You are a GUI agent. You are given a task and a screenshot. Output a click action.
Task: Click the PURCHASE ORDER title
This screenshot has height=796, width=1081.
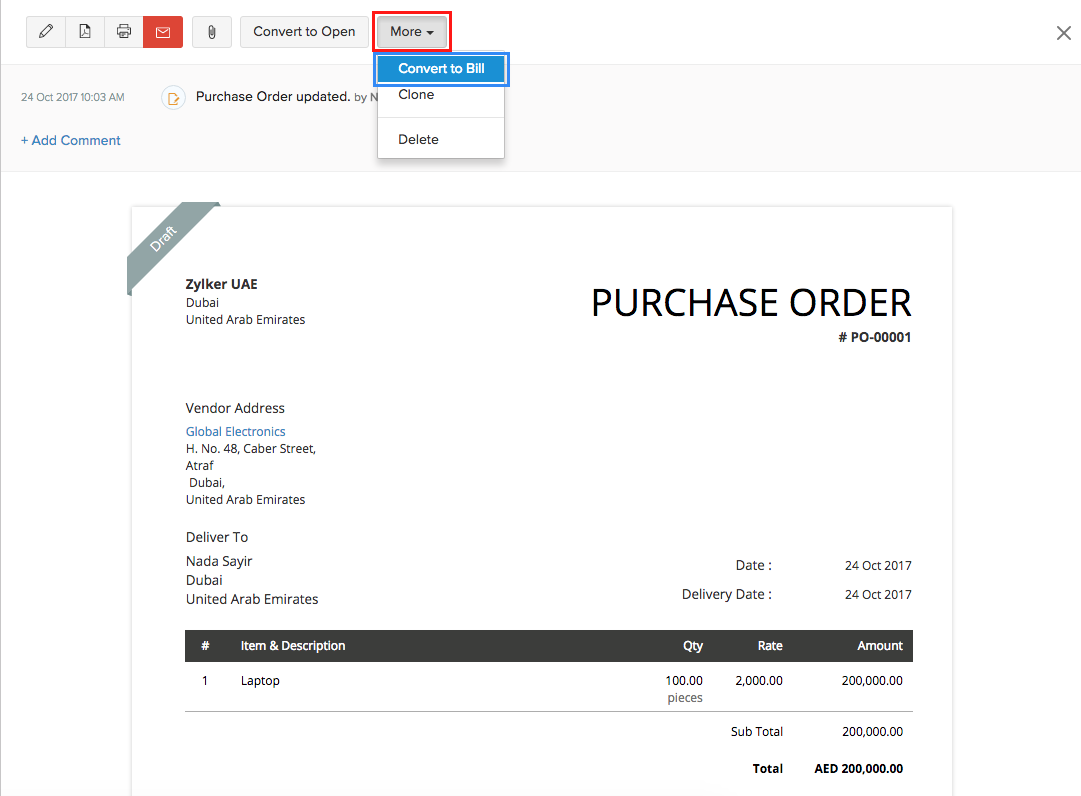point(751,303)
